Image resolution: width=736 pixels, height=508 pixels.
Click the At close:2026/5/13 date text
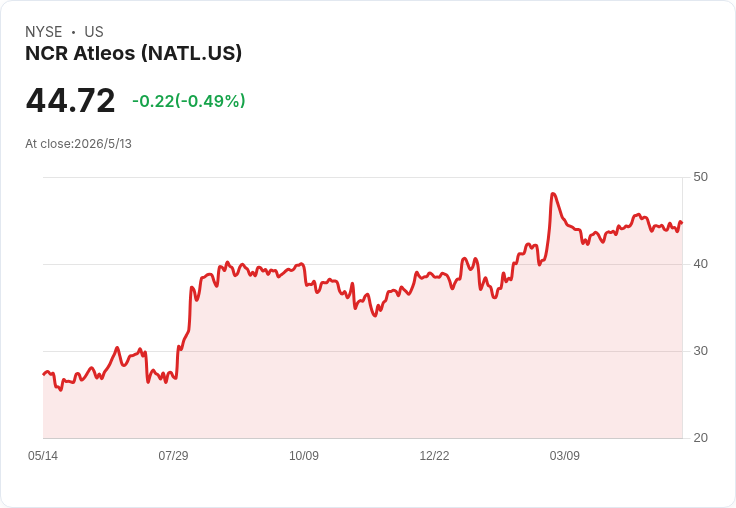[x=78, y=144]
